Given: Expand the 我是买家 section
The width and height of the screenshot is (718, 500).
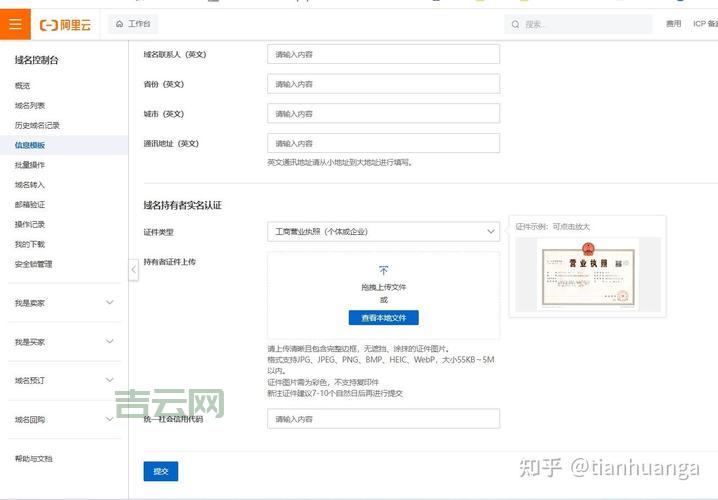Looking at the screenshot, I should tap(64, 342).
